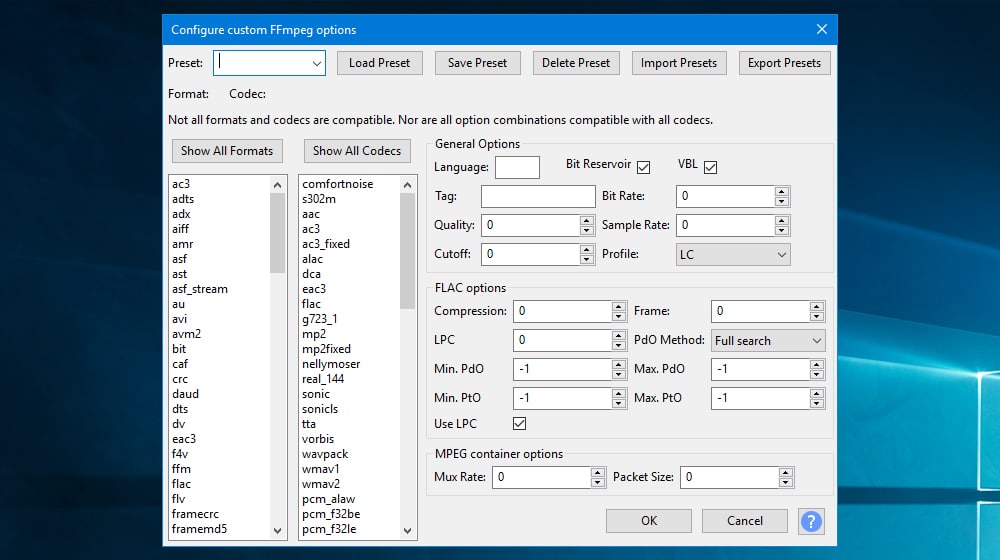Focus the Tag input field

[538, 196]
